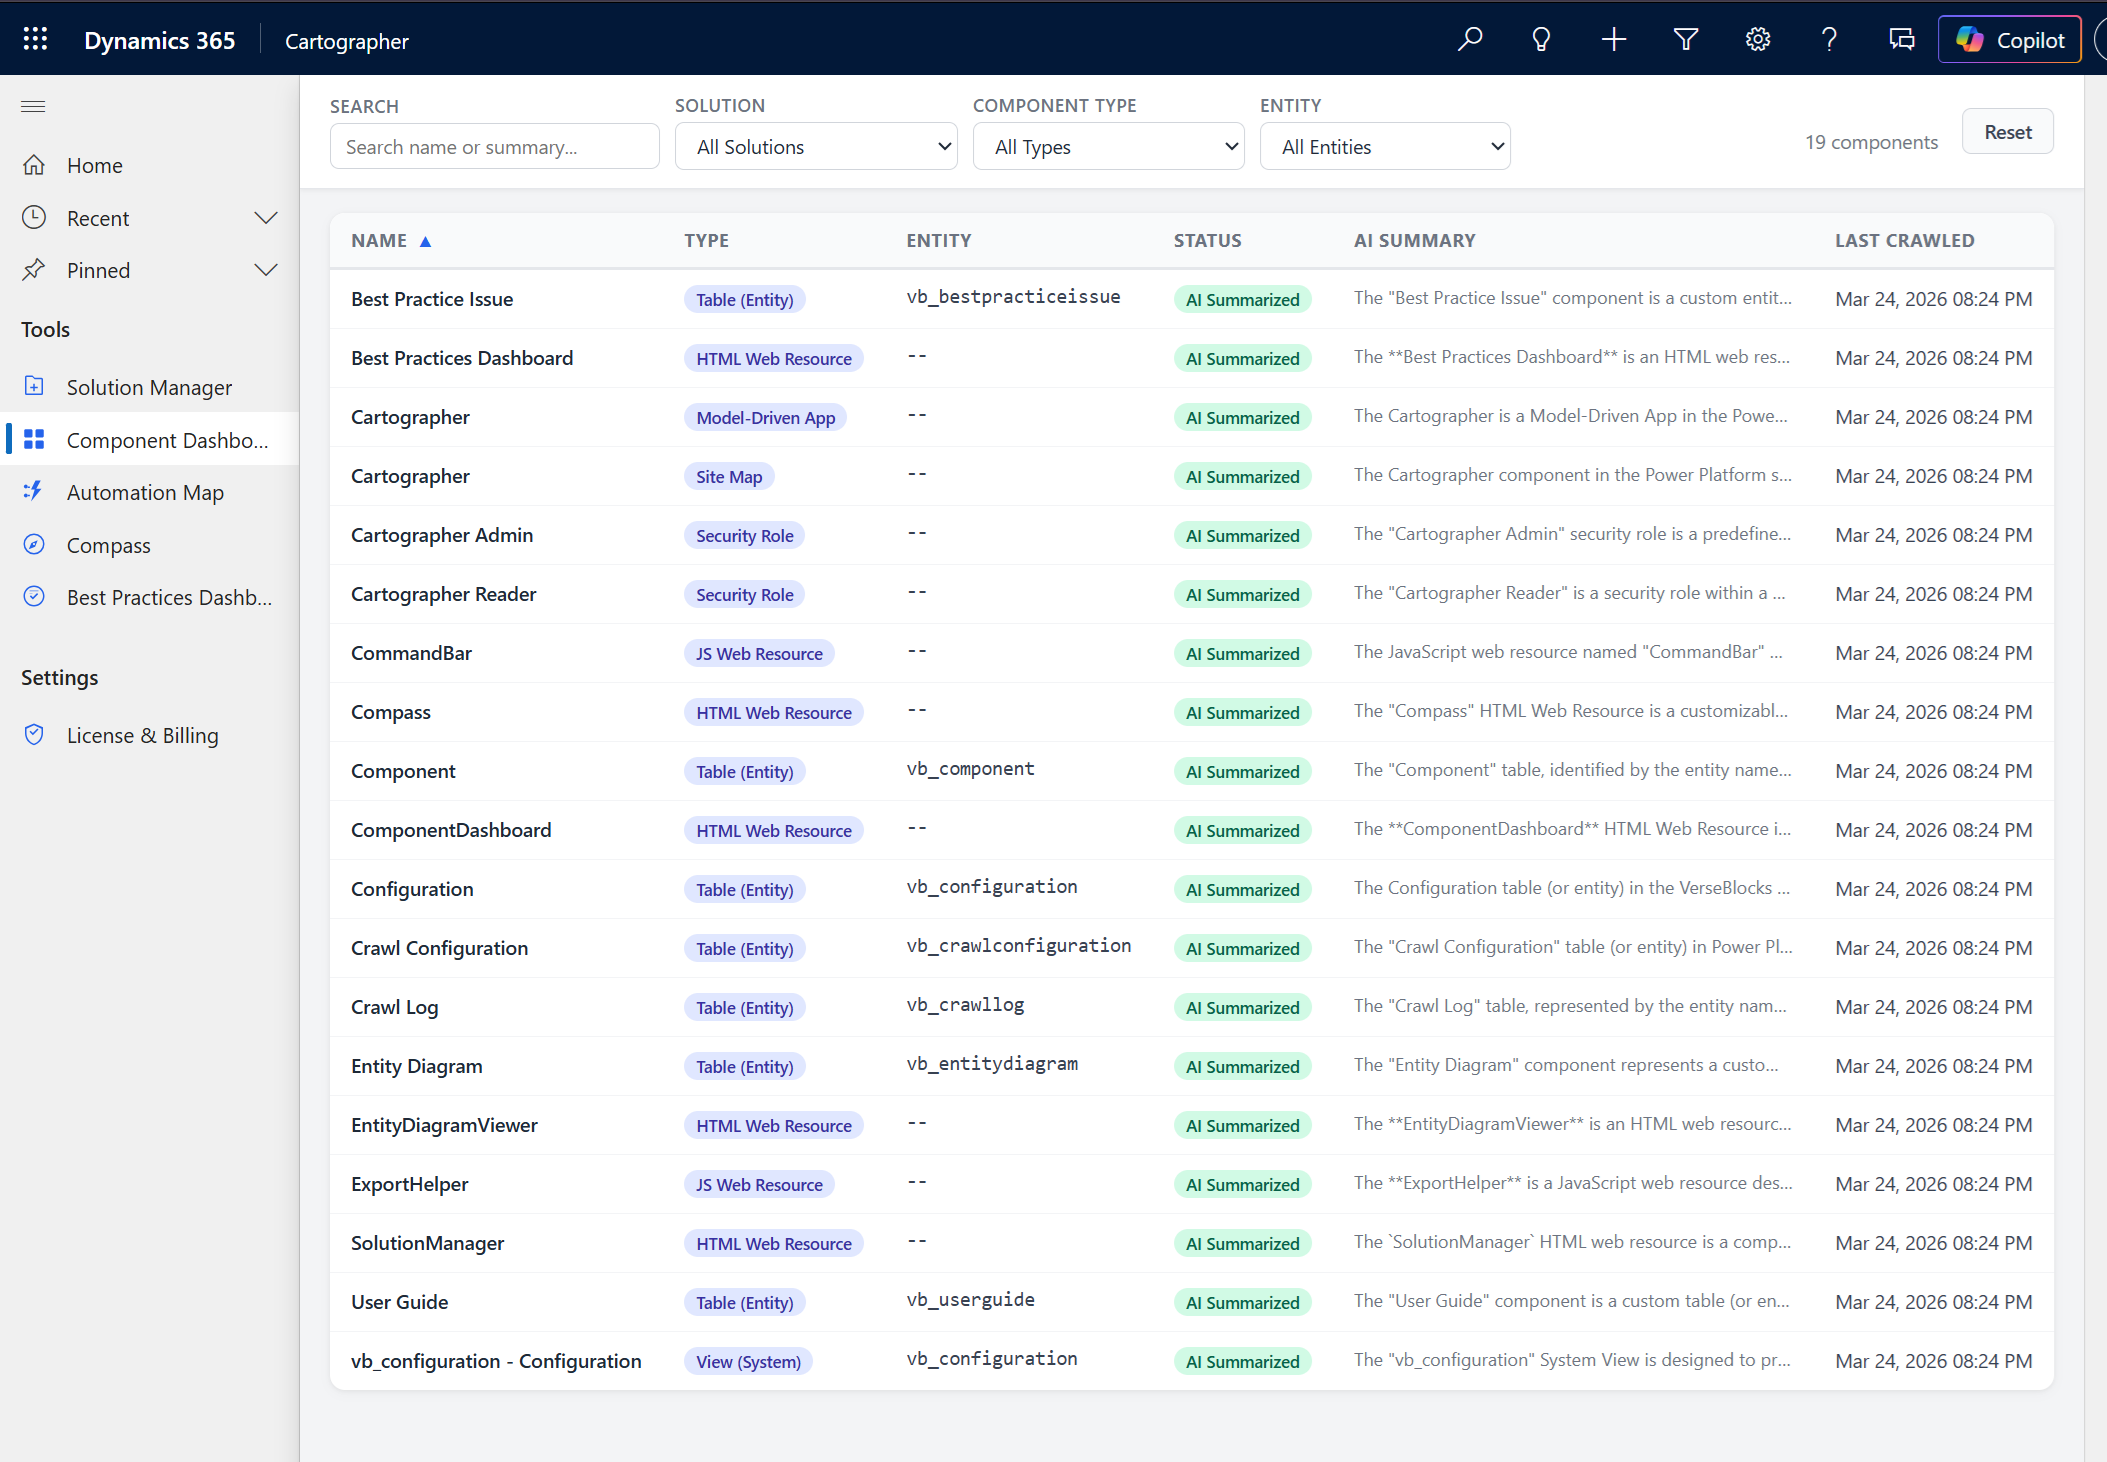Click the Best Practices Dashboard sidebar icon
The width and height of the screenshot is (2107, 1462).
pos(34,596)
